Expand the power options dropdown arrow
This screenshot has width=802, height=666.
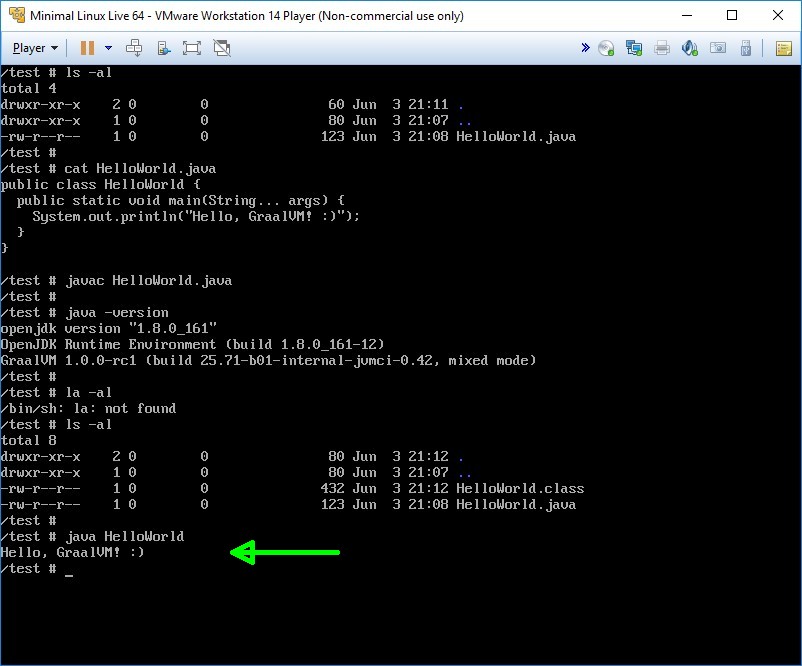coord(108,48)
